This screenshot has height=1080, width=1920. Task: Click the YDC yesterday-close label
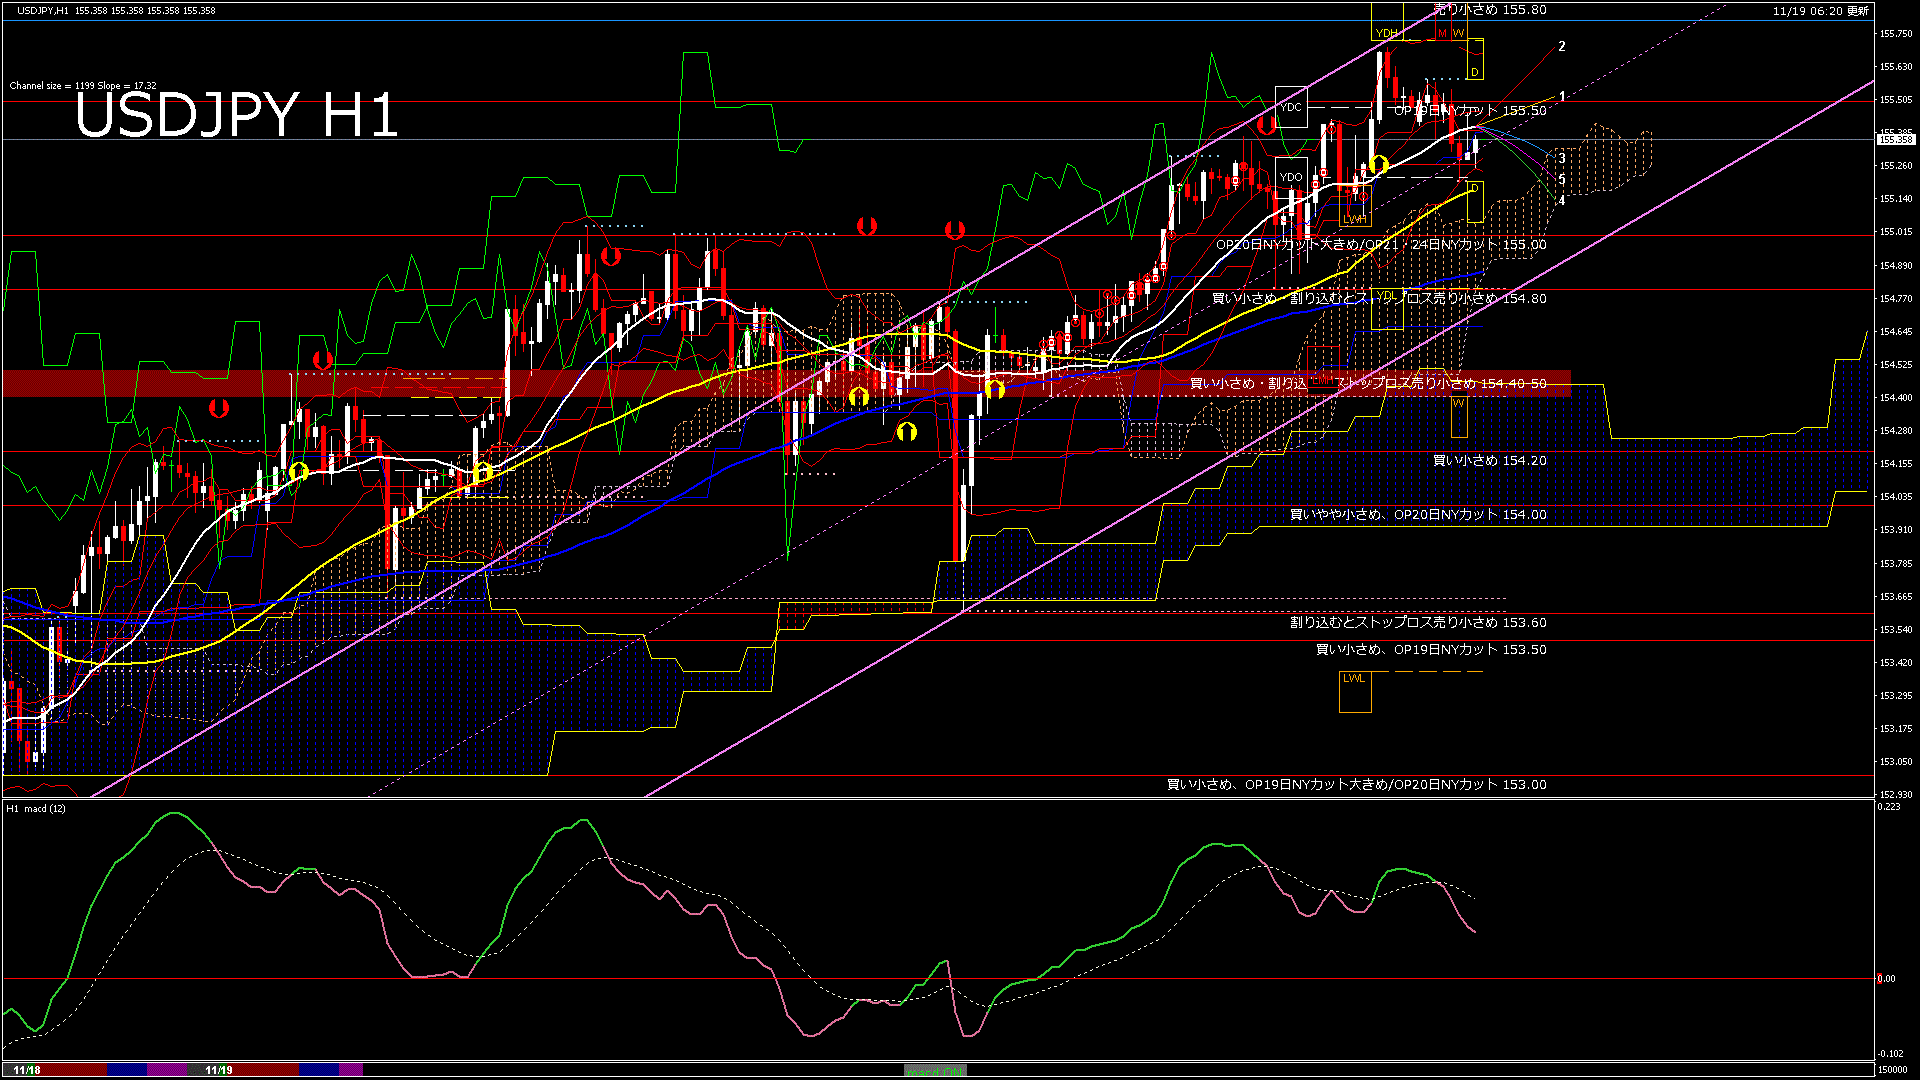pos(1292,107)
